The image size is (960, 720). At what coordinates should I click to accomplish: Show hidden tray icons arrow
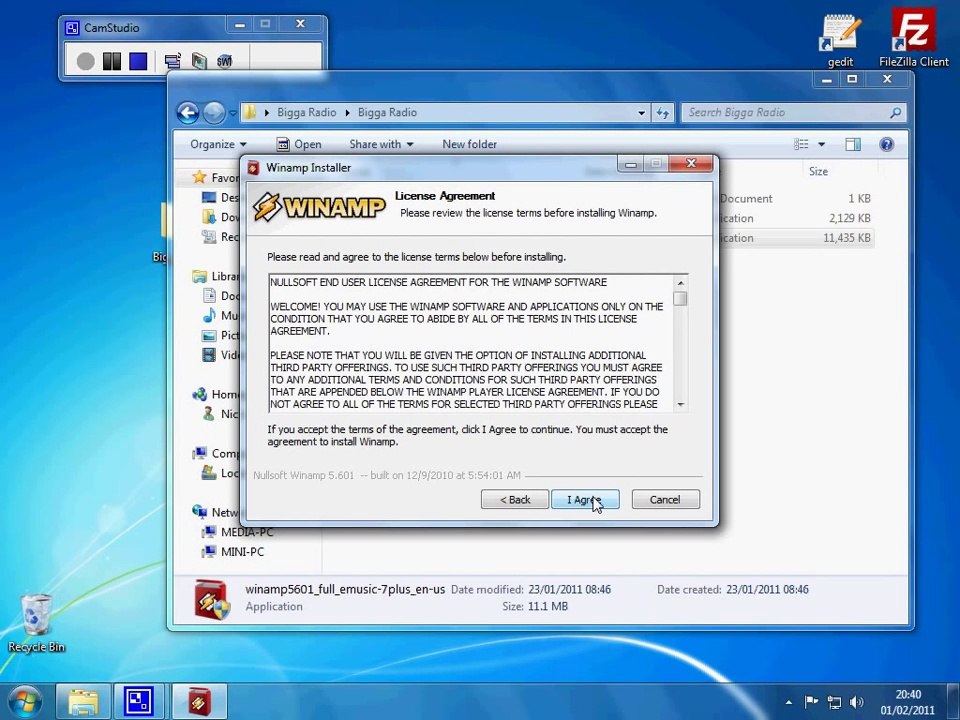click(789, 702)
